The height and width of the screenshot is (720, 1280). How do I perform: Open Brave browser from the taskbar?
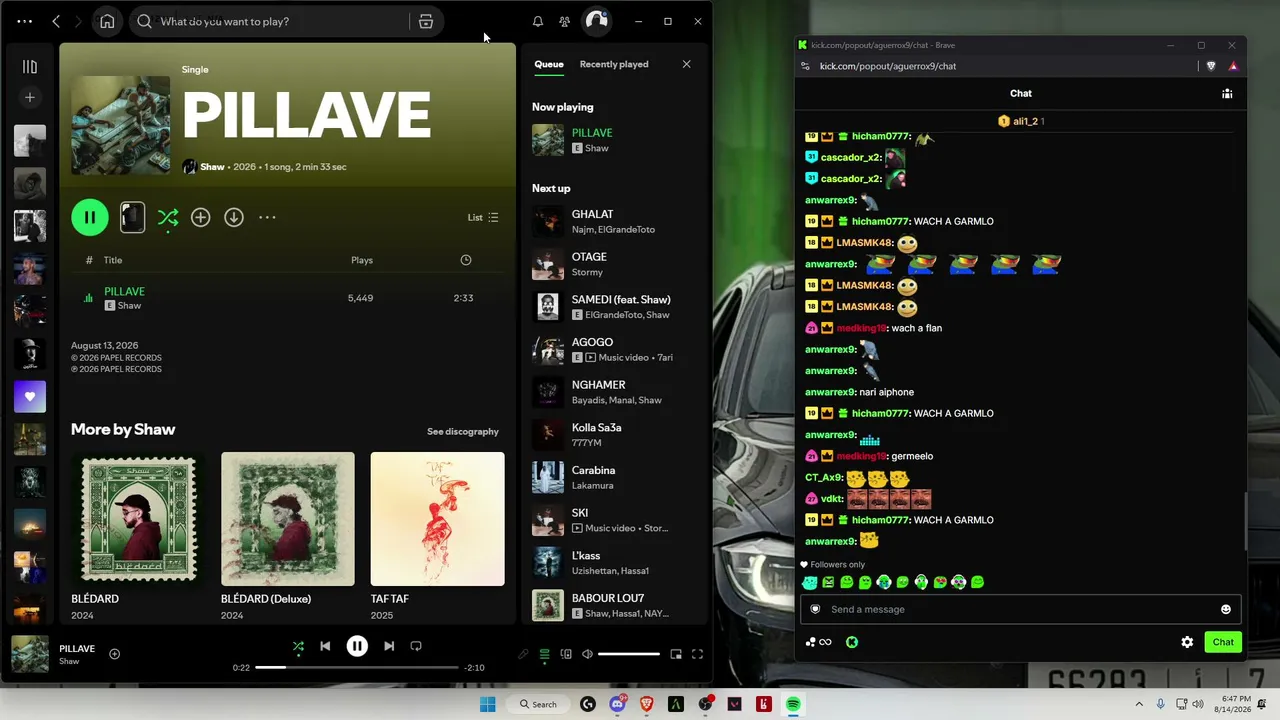point(646,704)
